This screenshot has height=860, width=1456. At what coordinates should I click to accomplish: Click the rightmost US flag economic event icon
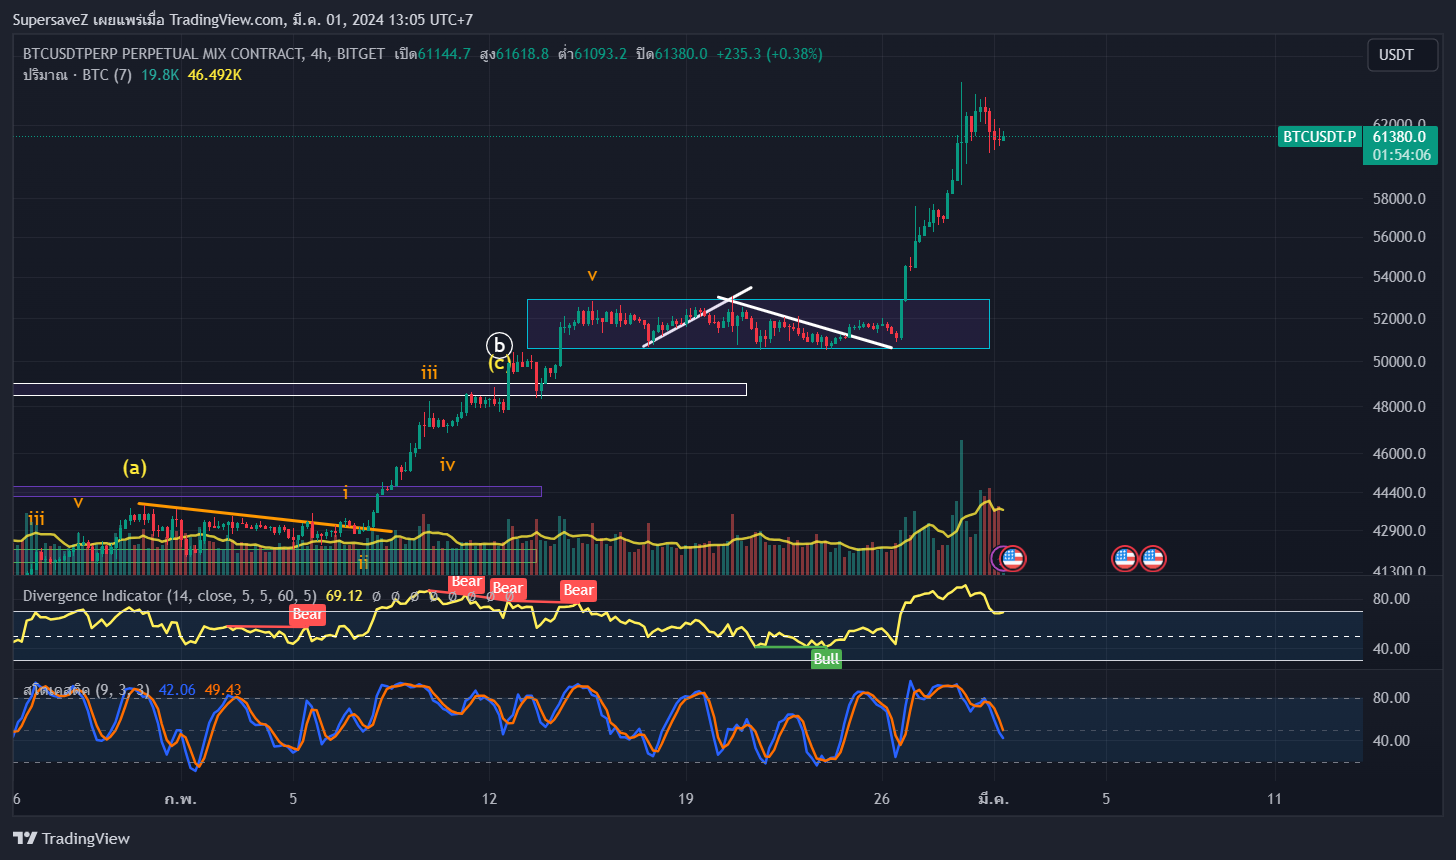[1153, 559]
